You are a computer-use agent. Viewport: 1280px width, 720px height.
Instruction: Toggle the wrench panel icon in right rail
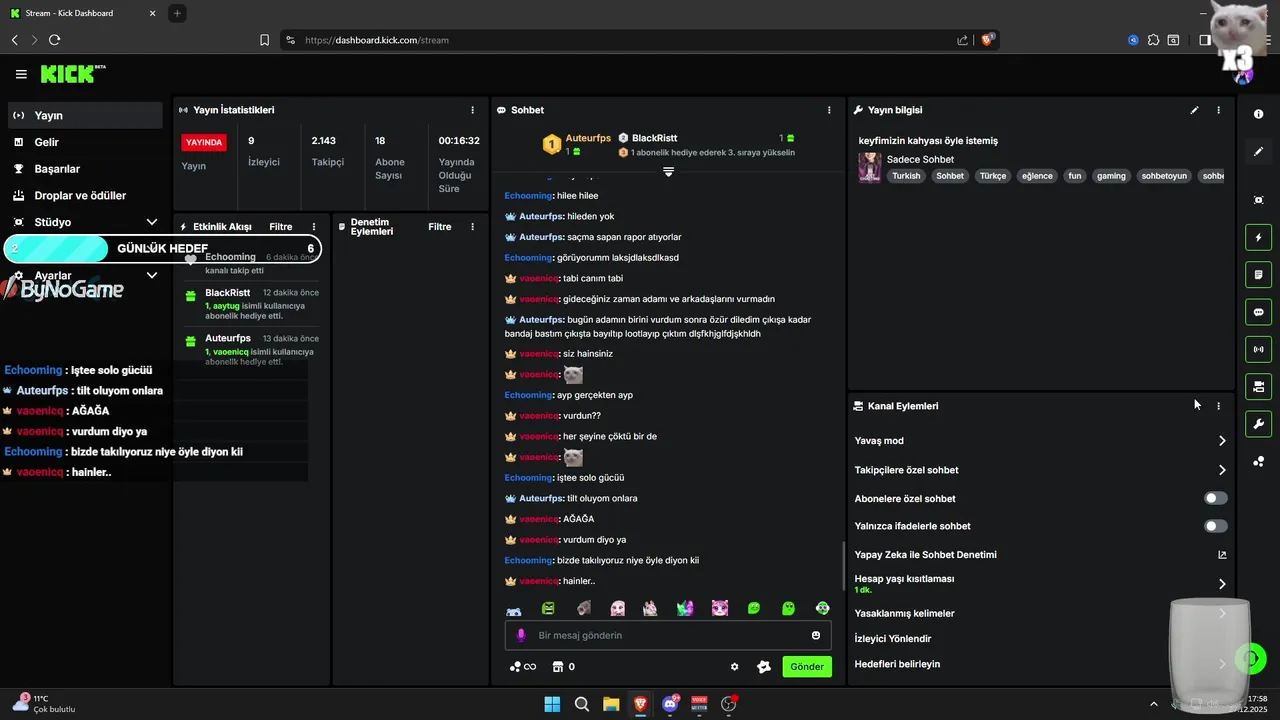point(1259,424)
